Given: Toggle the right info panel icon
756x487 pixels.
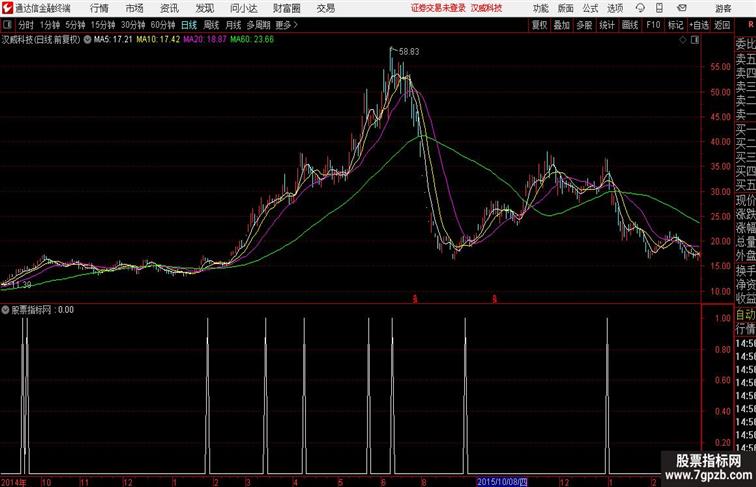Looking at the screenshot, I should 695,40.
